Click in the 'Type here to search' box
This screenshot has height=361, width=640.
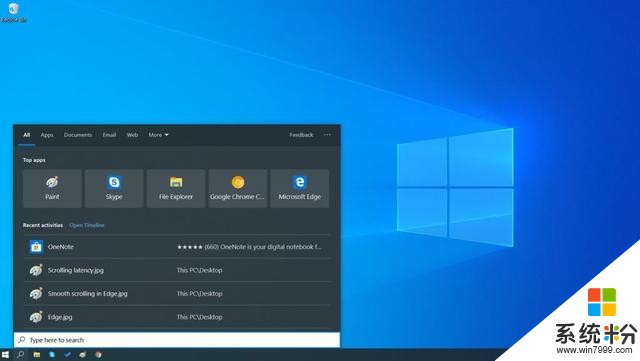pyautogui.click(x=177, y=340)
